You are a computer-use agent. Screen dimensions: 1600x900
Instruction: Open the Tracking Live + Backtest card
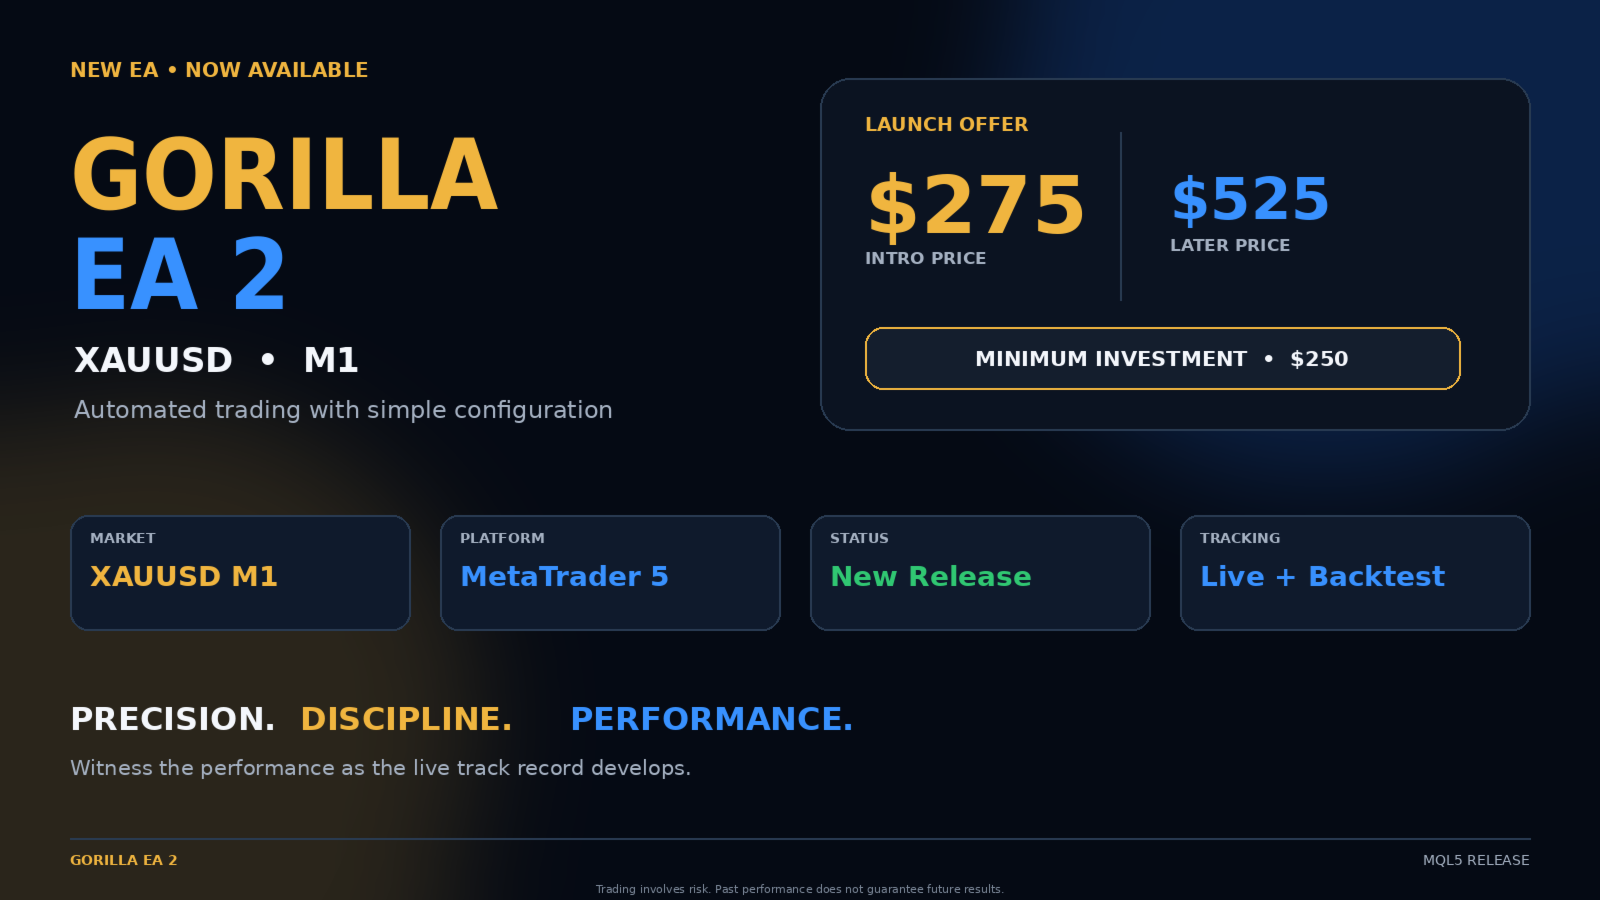(1355, 573)
